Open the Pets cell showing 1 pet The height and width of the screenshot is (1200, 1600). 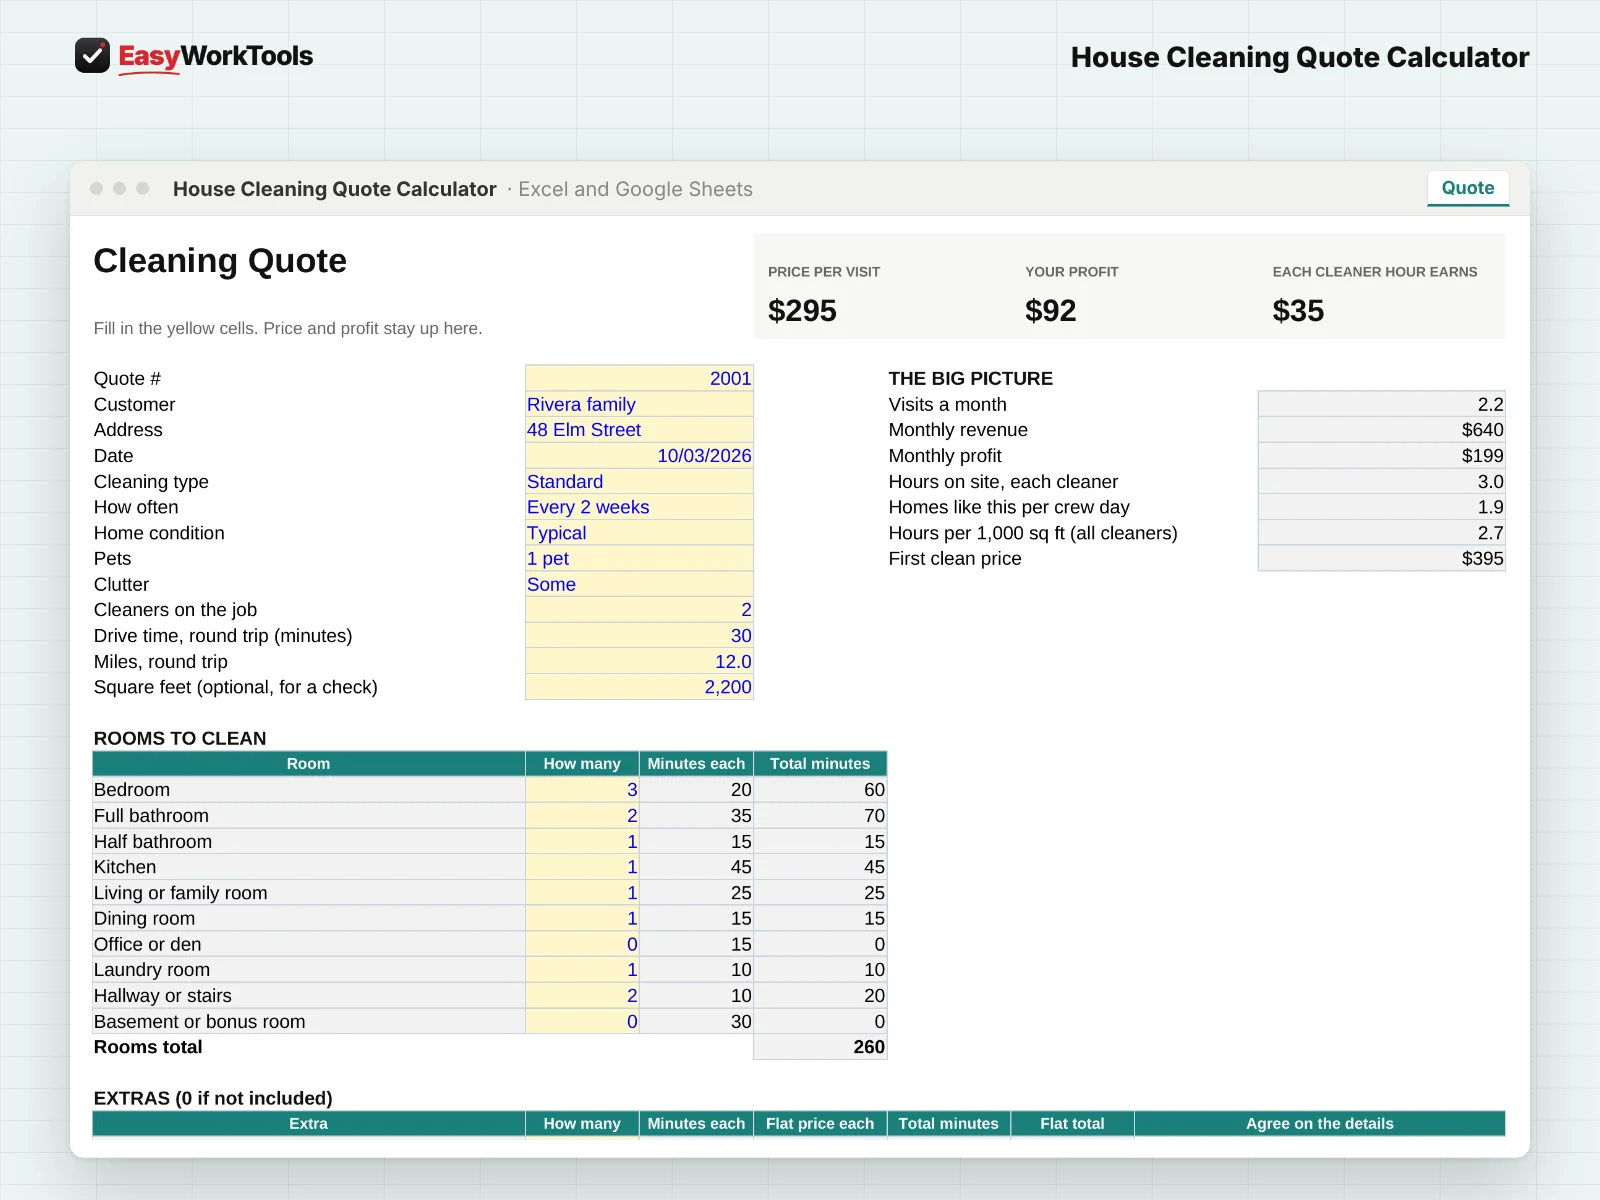[639, 559]
